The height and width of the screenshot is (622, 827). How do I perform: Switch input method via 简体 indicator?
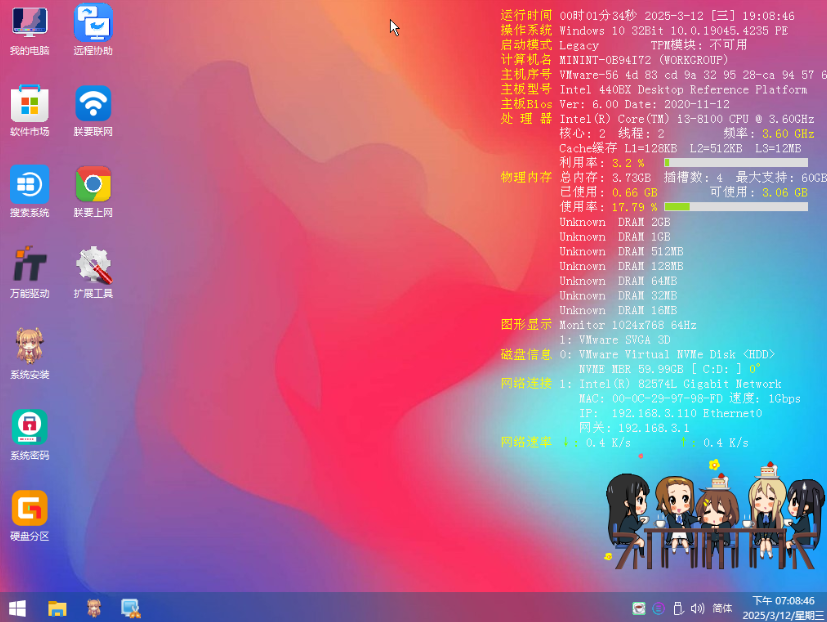(x=722, y=608)
